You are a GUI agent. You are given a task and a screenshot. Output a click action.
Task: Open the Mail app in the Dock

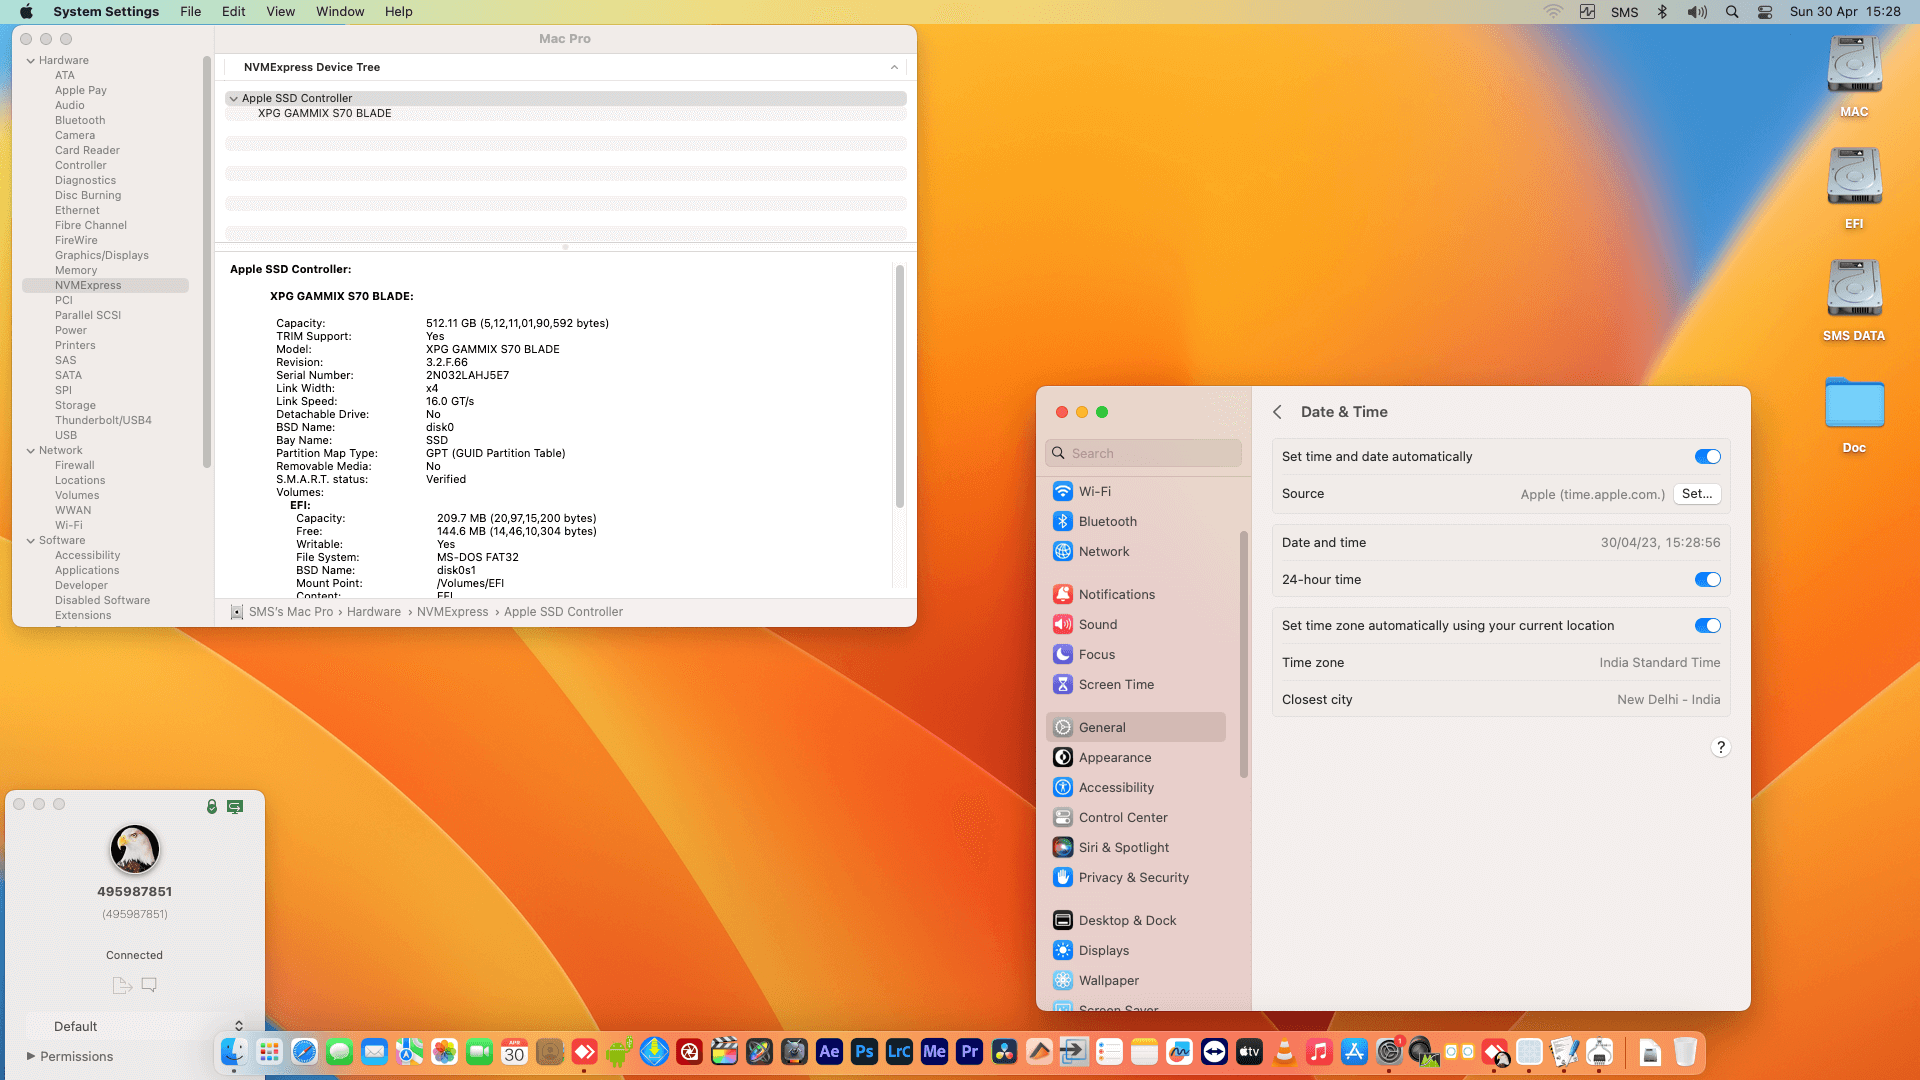[x=374, y=1052]
